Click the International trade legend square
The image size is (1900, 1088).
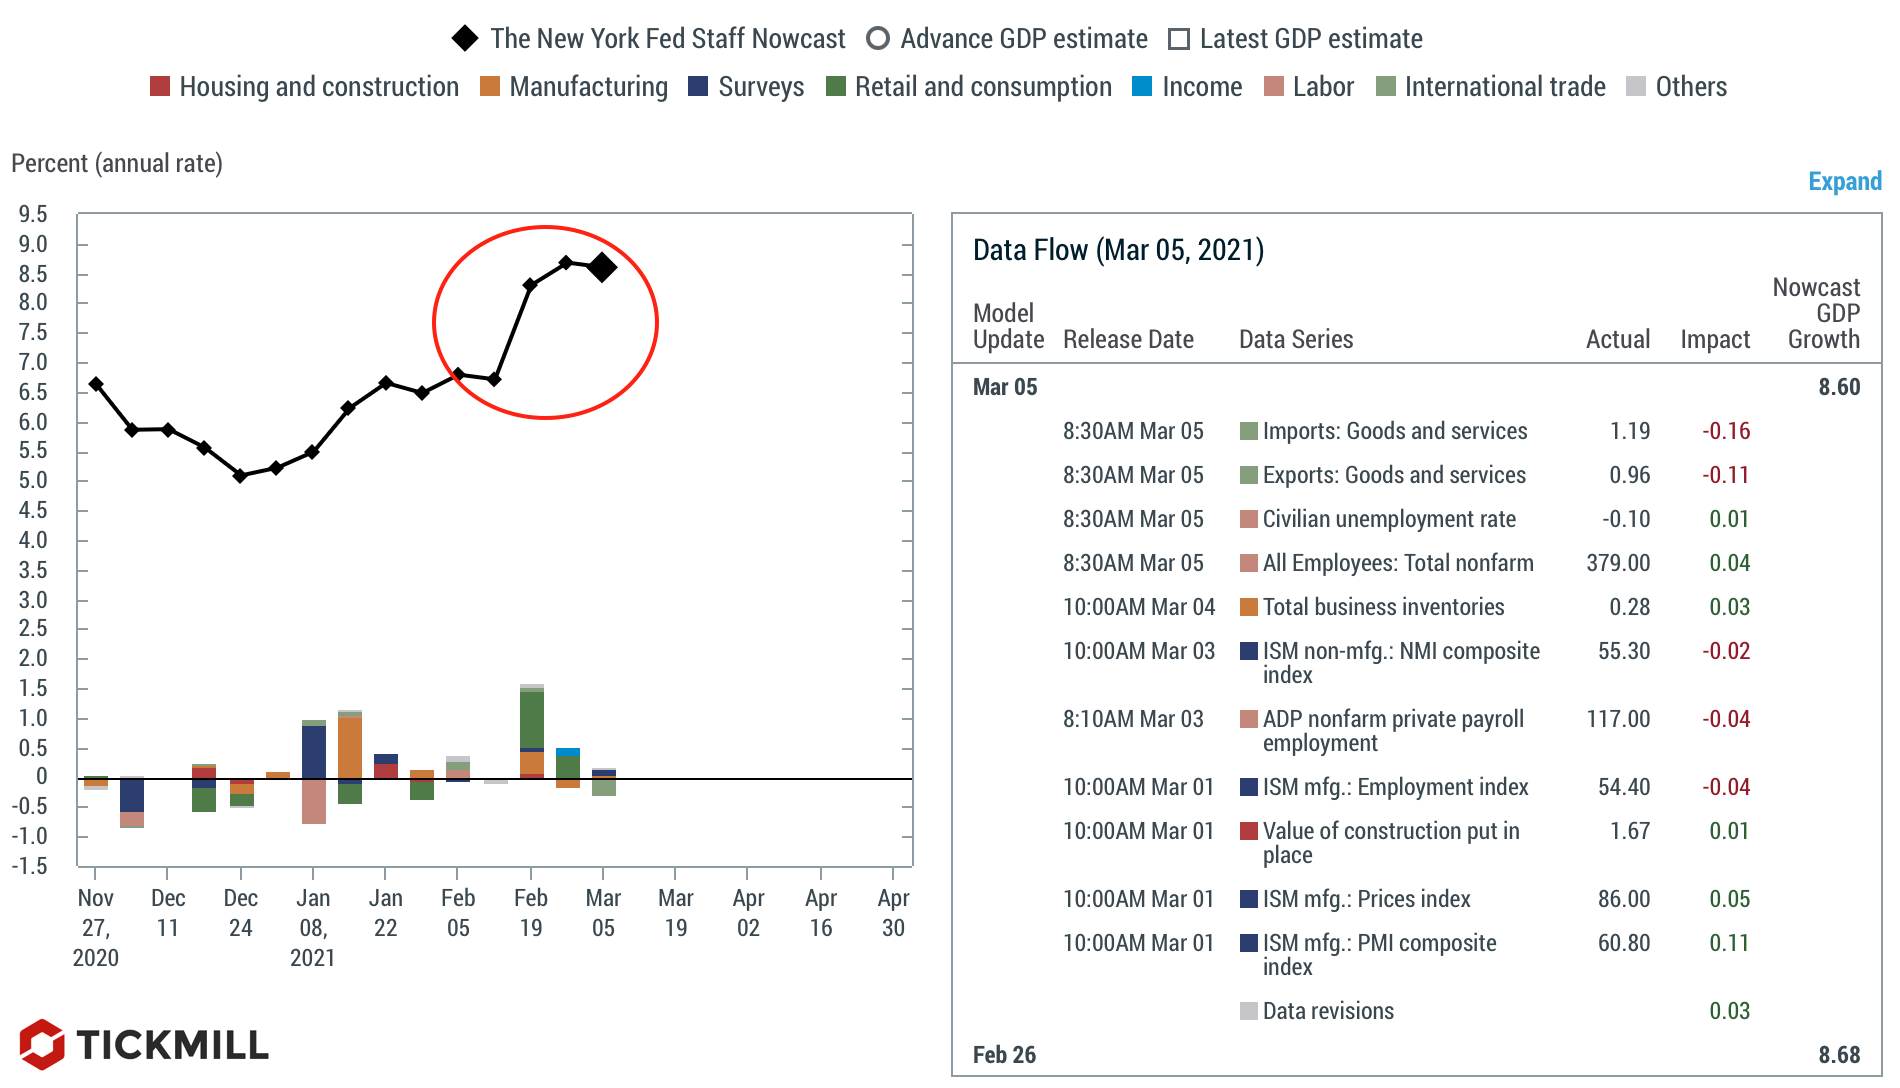tap(1386, 87)
